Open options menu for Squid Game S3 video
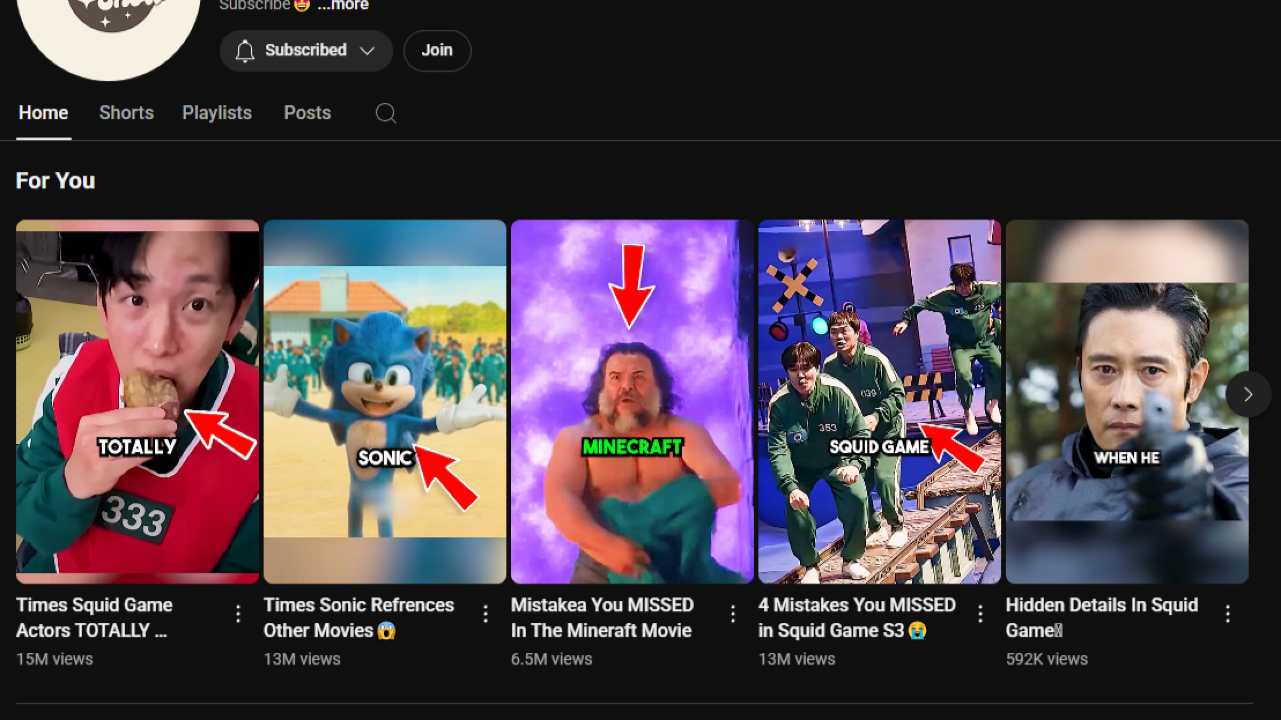The height and width of the screenshot is (720, 1281). [x=980, y=612]
